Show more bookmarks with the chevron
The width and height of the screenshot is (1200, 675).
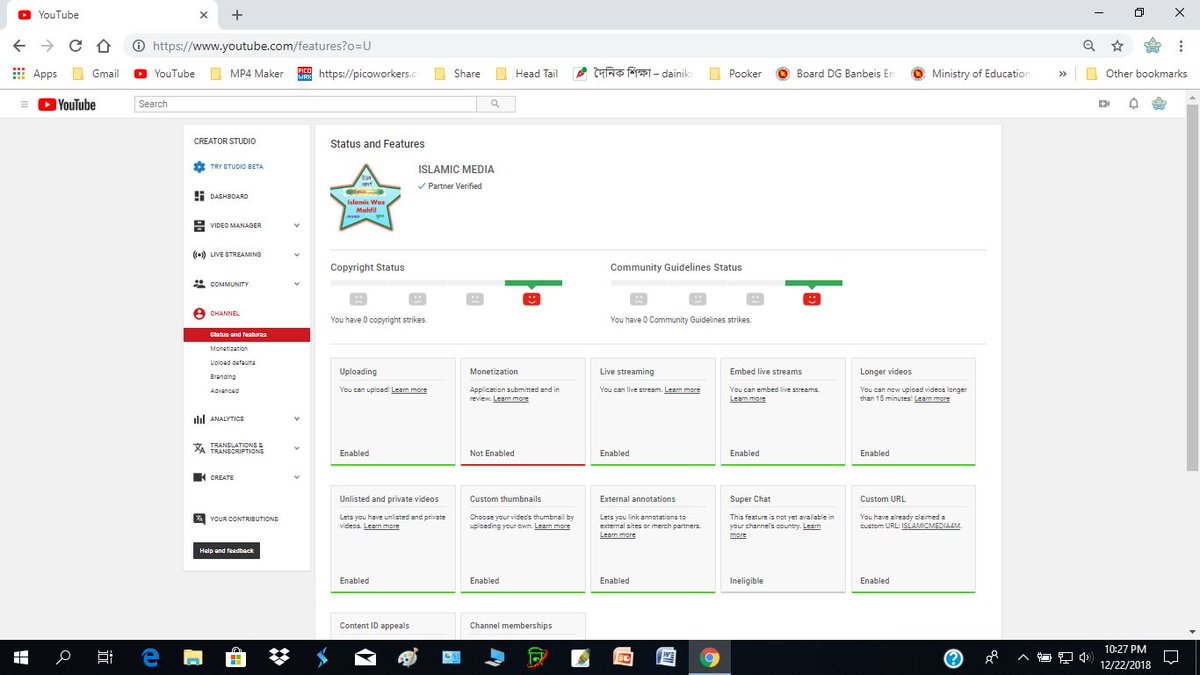tap(1062, 73)
